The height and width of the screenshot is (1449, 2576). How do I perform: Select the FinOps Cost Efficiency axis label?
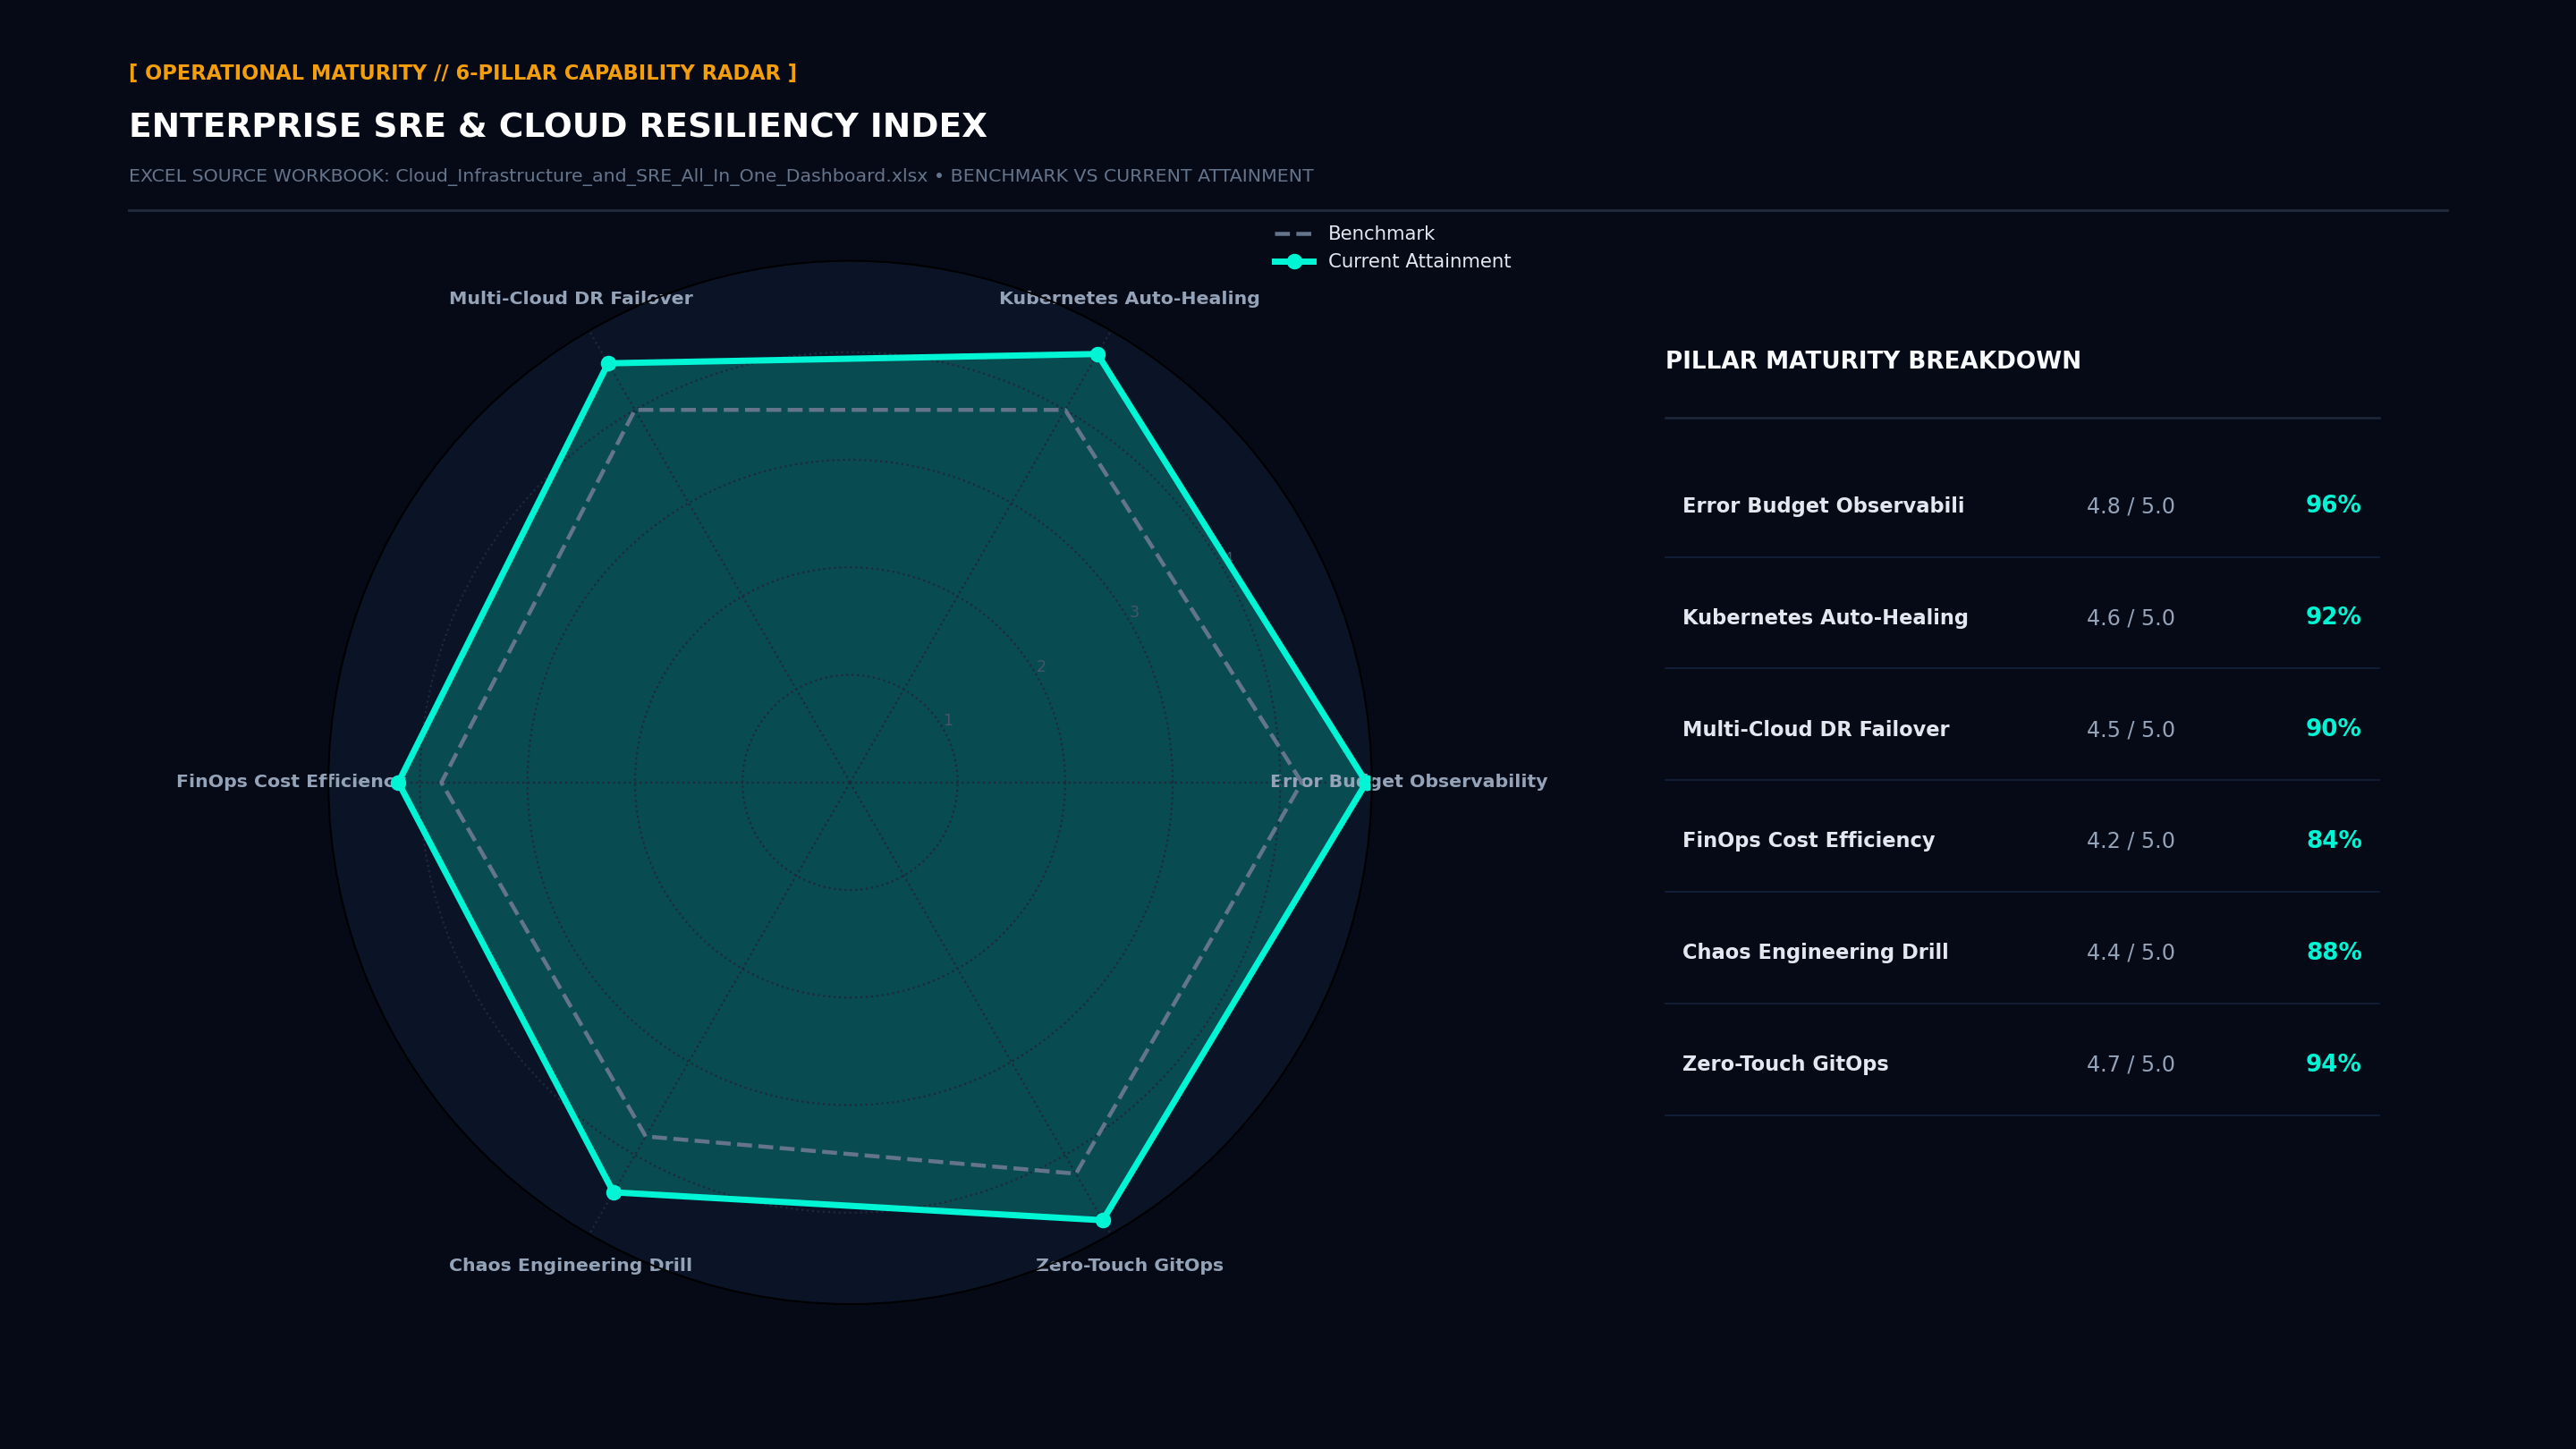click(x=288, y=781)
